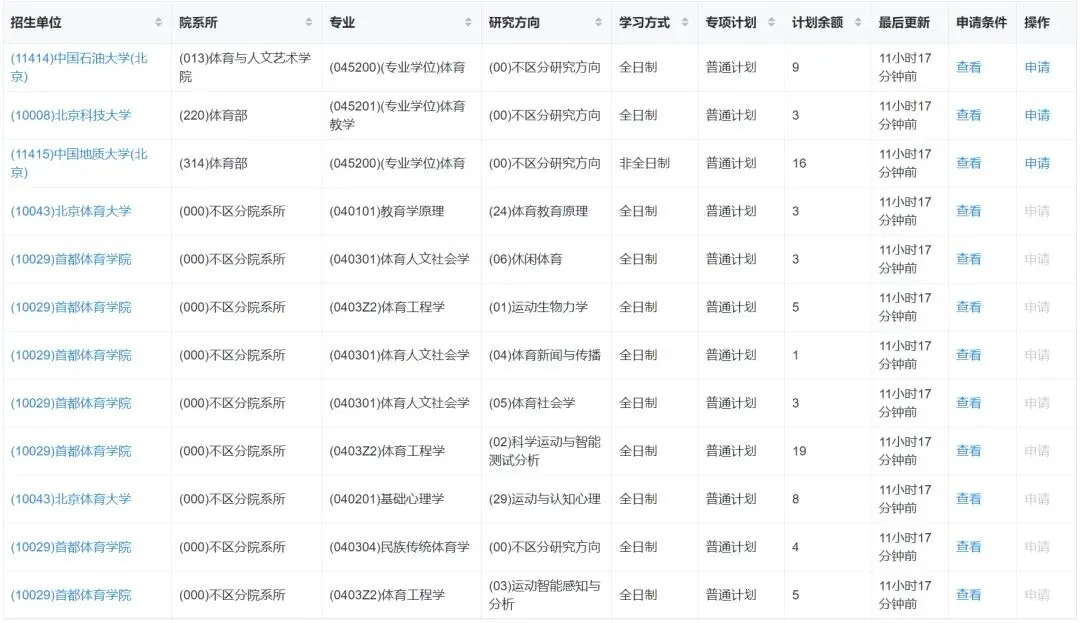Open the (10008)北京科技大学 link

[71, 116]
